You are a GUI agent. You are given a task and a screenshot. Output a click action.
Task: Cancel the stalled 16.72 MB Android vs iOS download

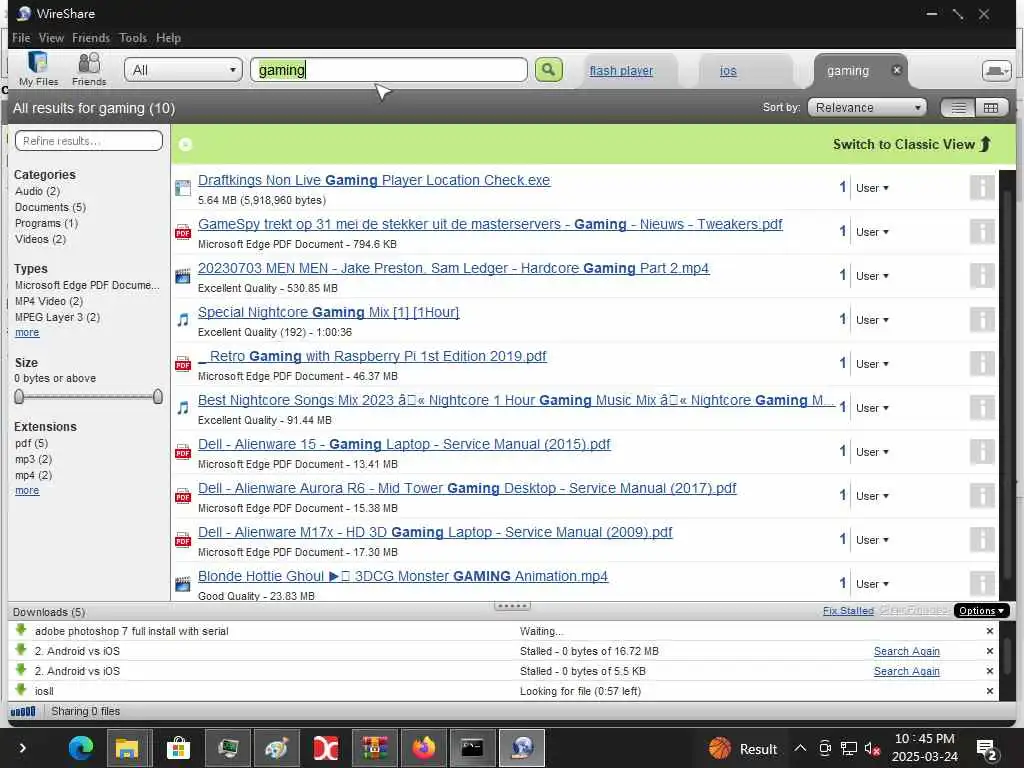pos(989,651)
